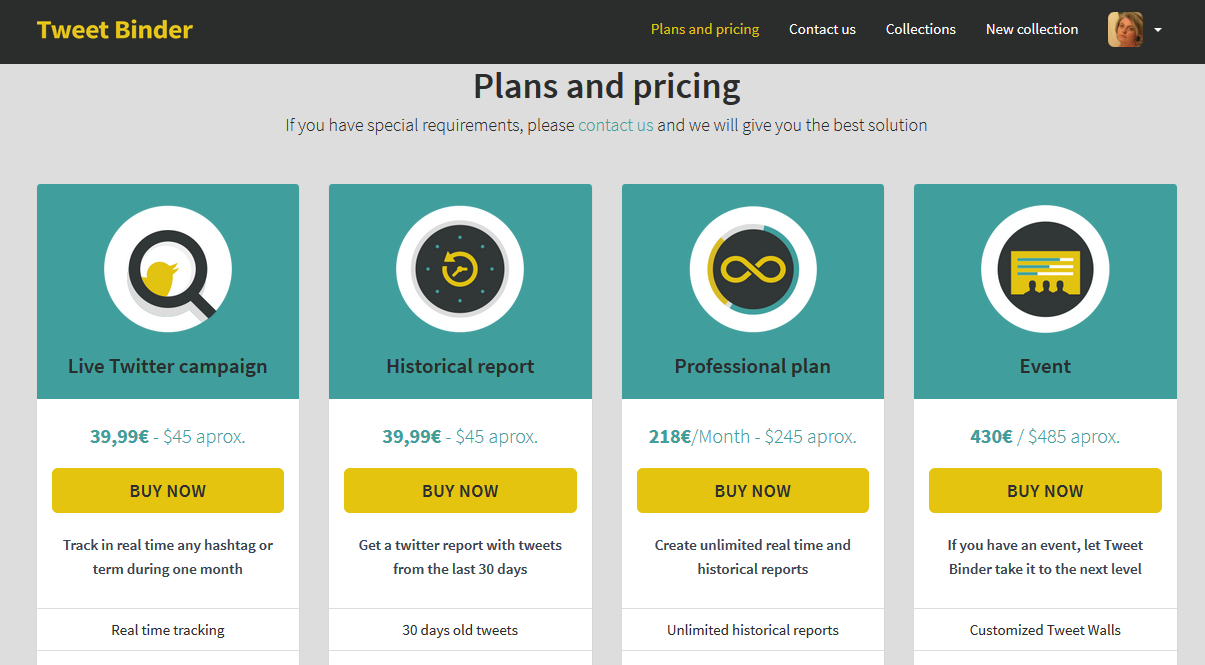The image size is (1205, 665).
Task: Open the Contact us navigation item
Action: 822,29
